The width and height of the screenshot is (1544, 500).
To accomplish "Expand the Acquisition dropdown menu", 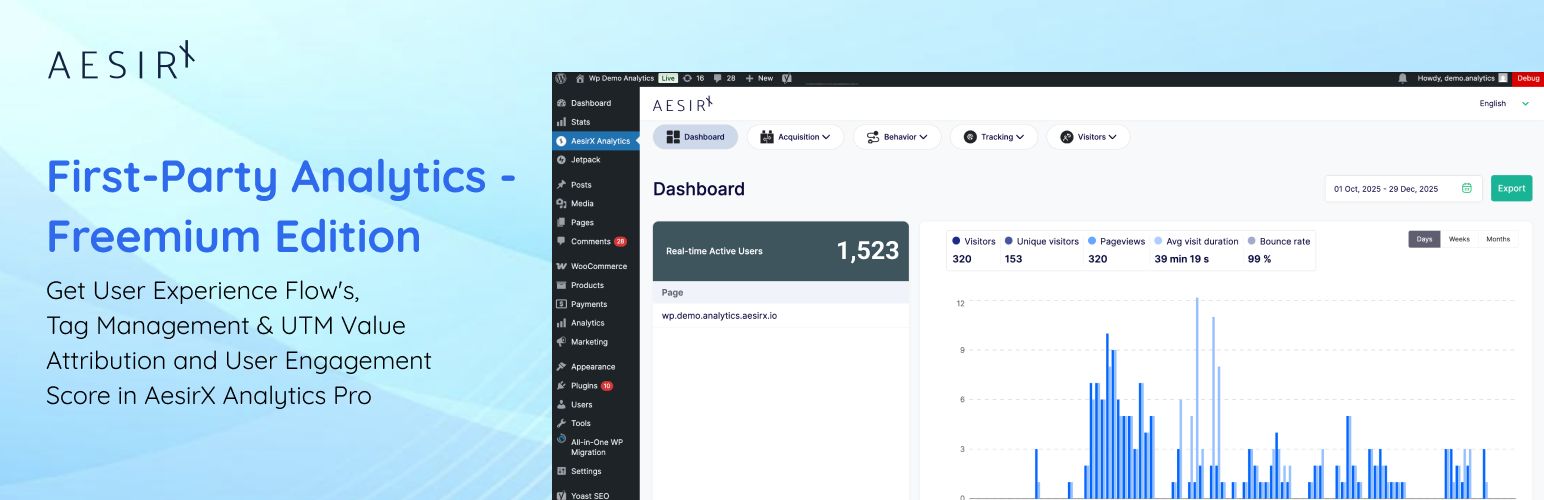I will tap(795, 137).
